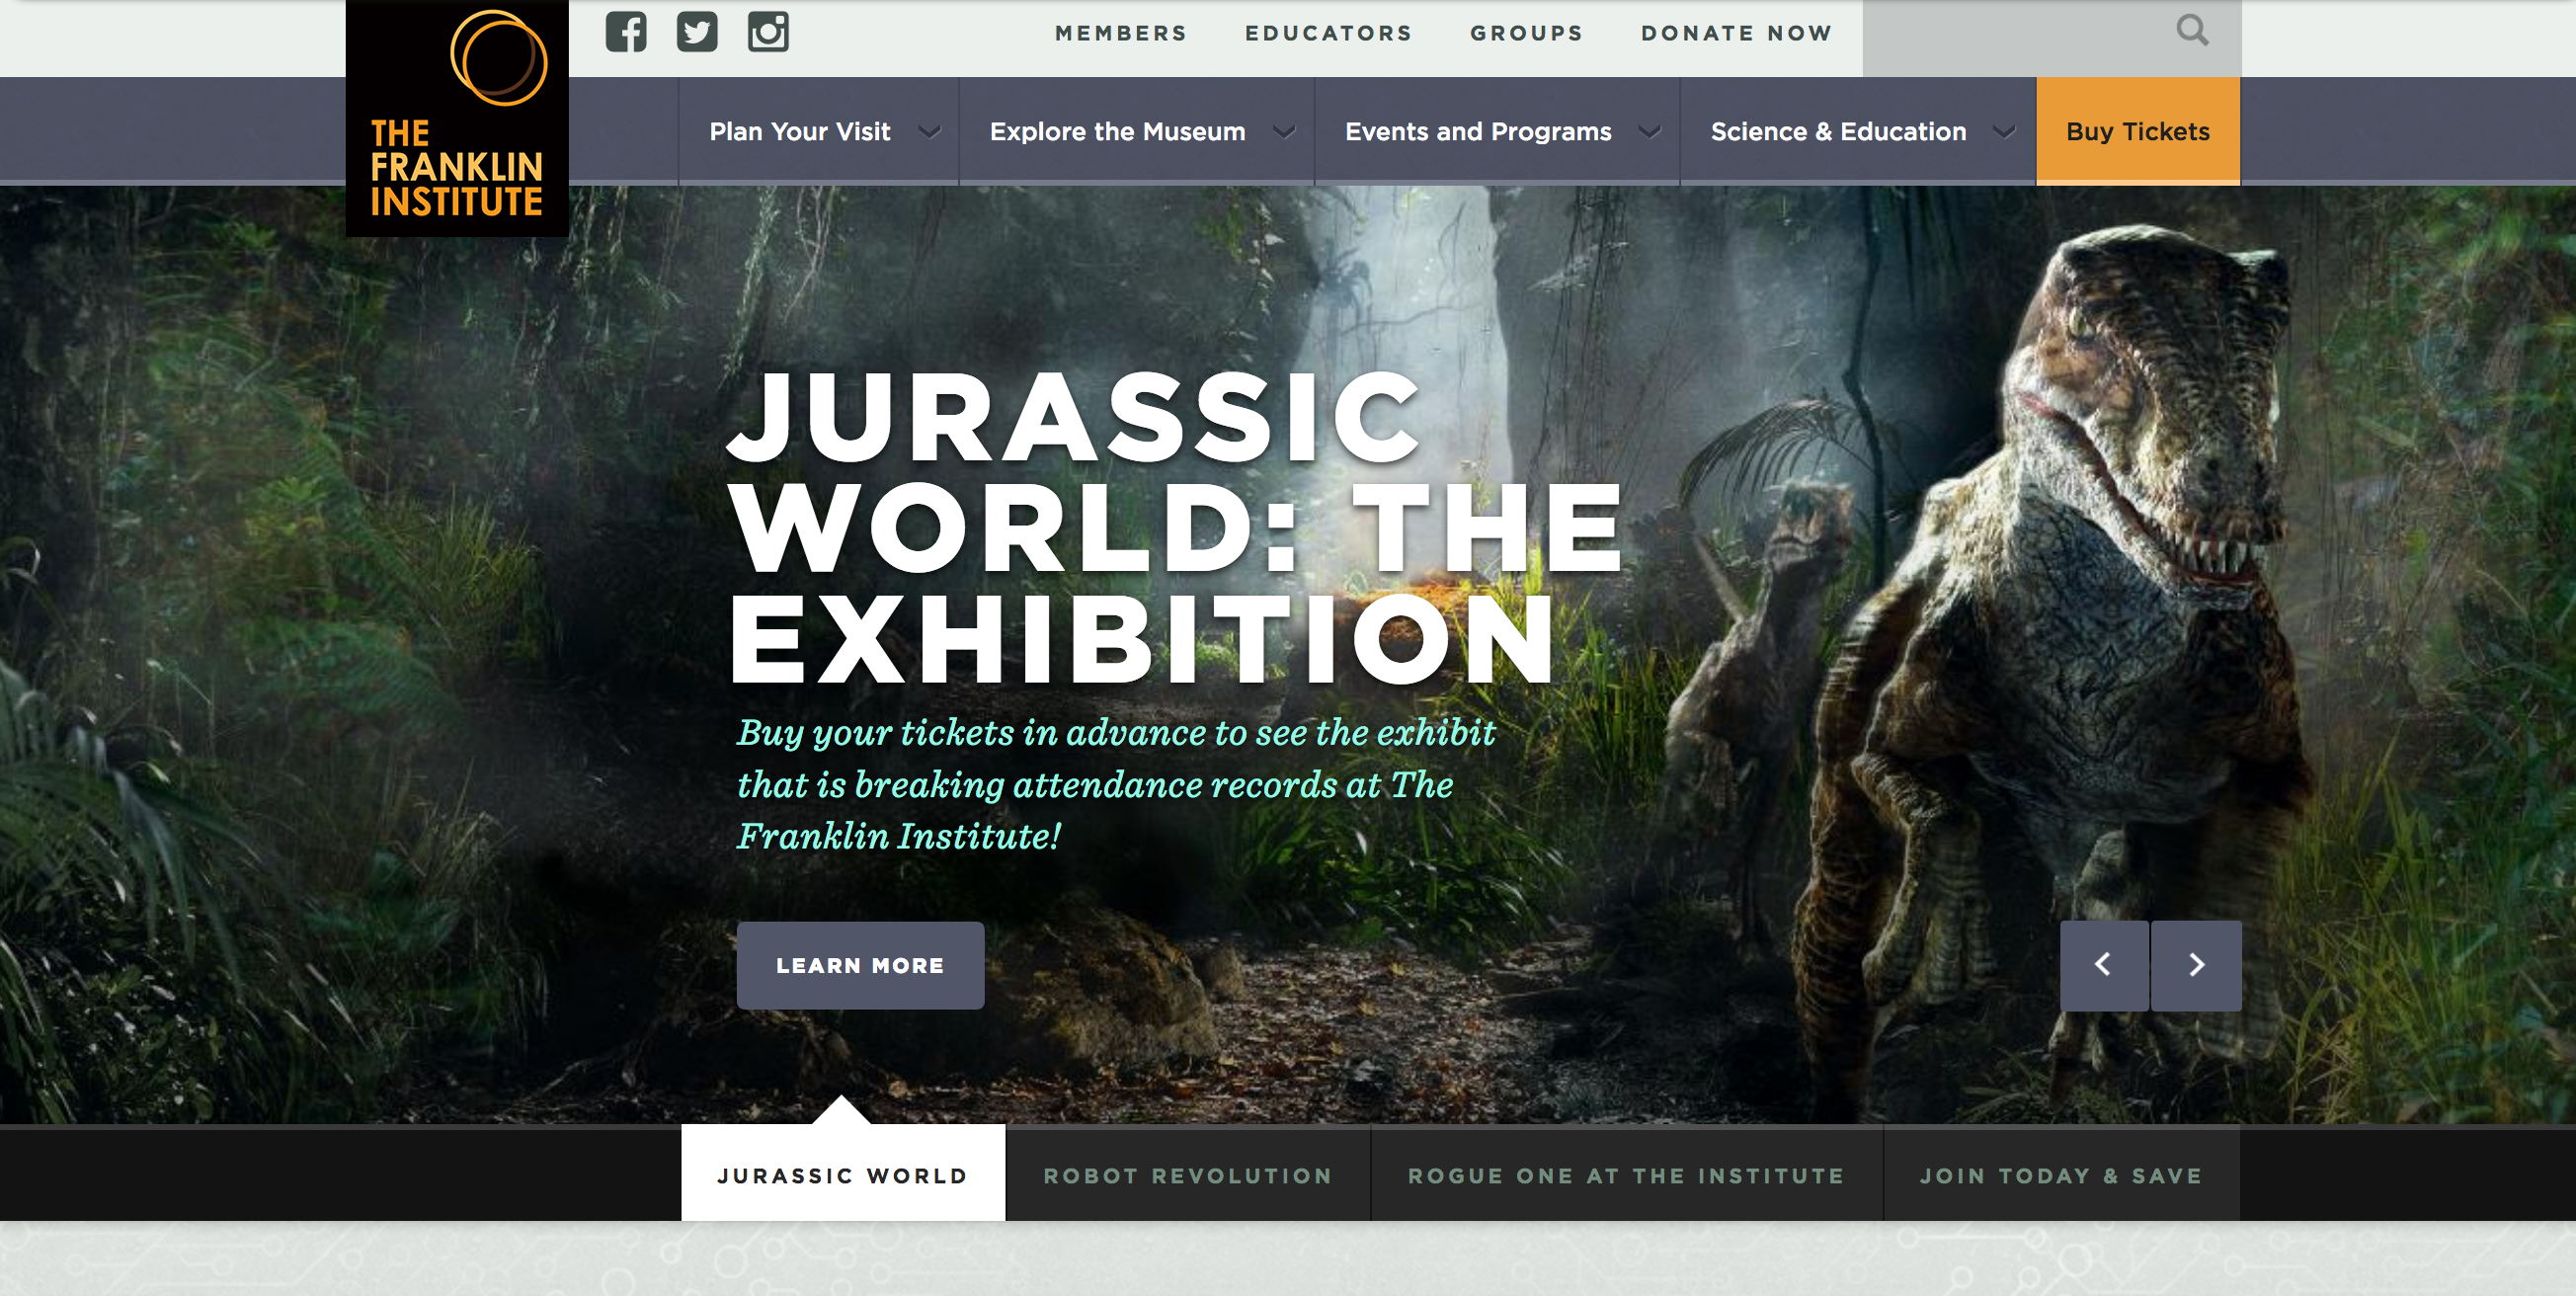Click the Buy Tickets button

point(2137,131)
